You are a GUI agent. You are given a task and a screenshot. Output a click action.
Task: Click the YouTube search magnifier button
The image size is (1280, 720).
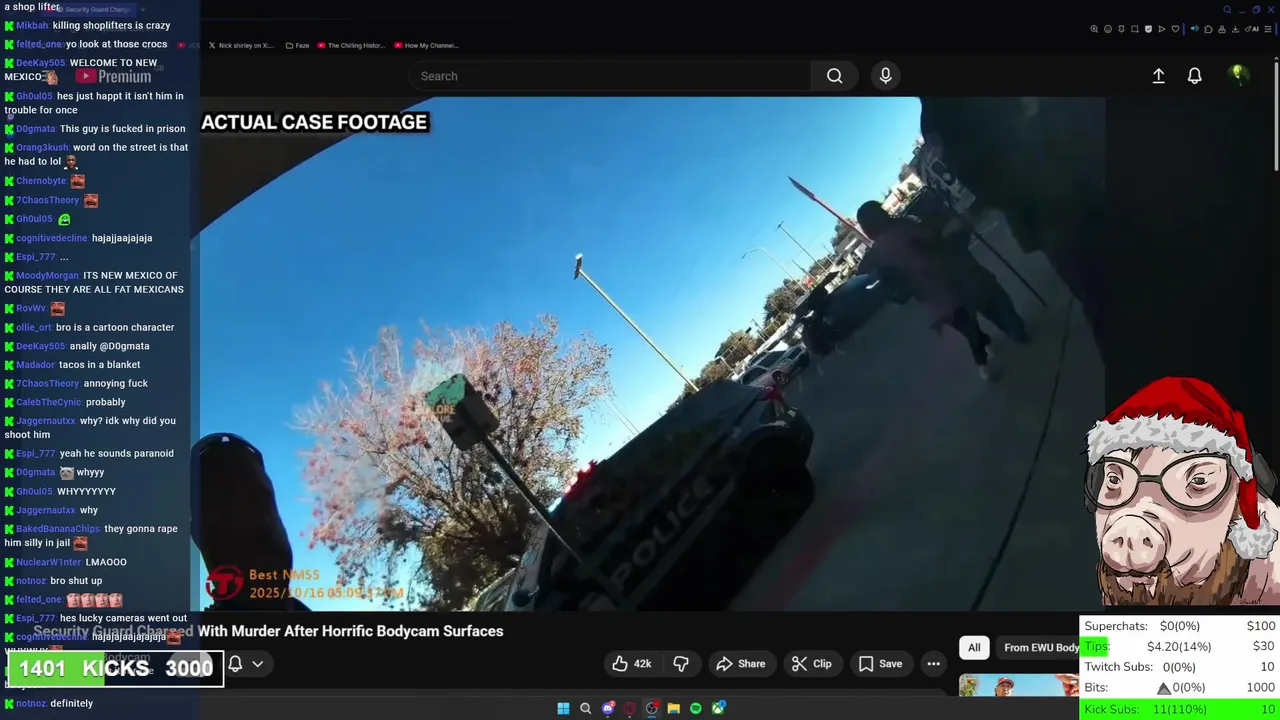pos(834,76)
